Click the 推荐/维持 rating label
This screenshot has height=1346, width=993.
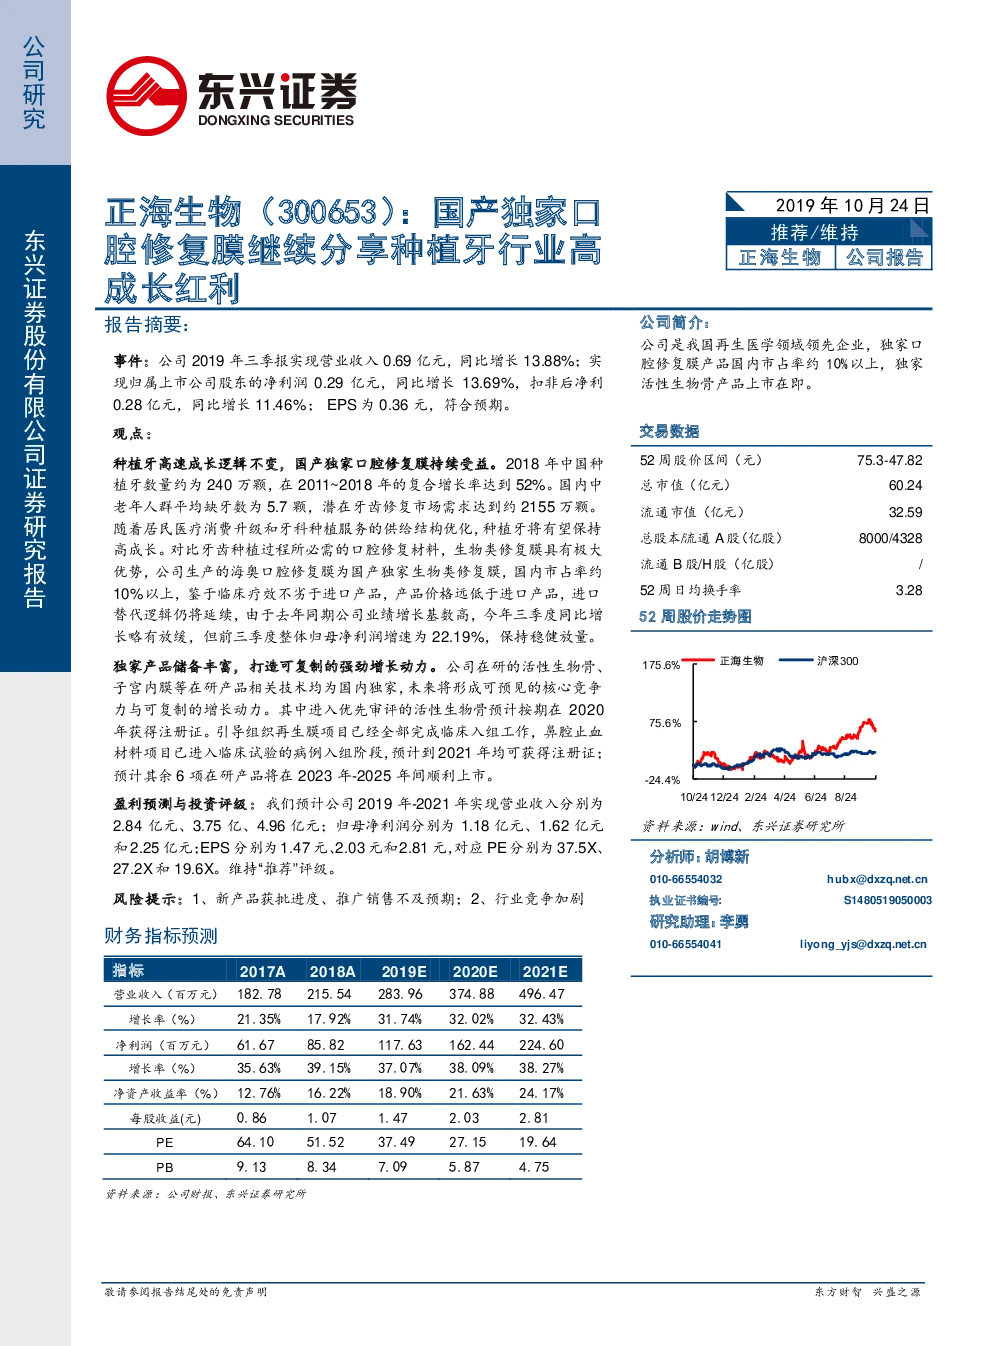814,232
